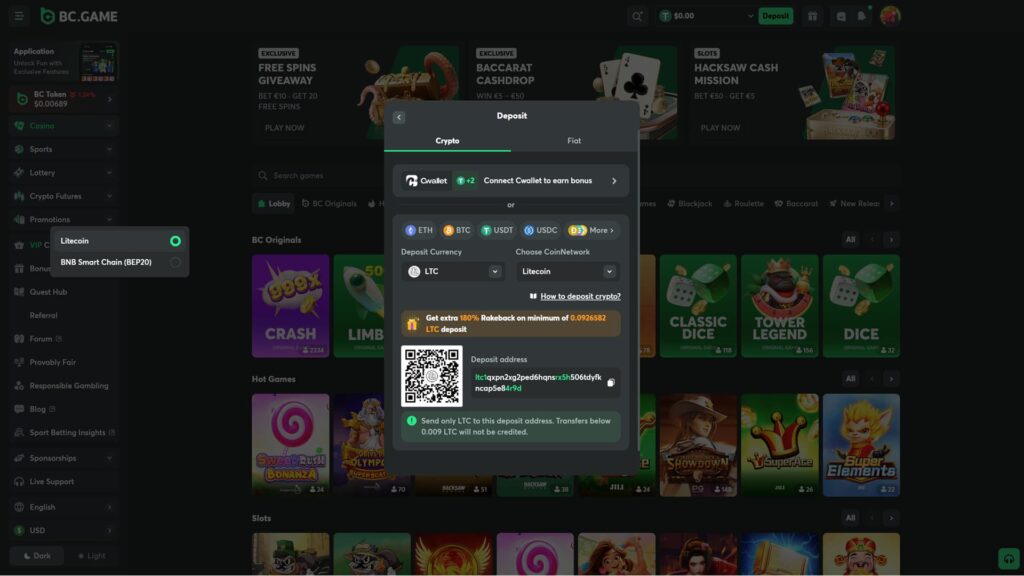Open the gift rewards icon in header
Image resolution: width=1024 pixels, height=576 pixels.
tap(812, 16)
